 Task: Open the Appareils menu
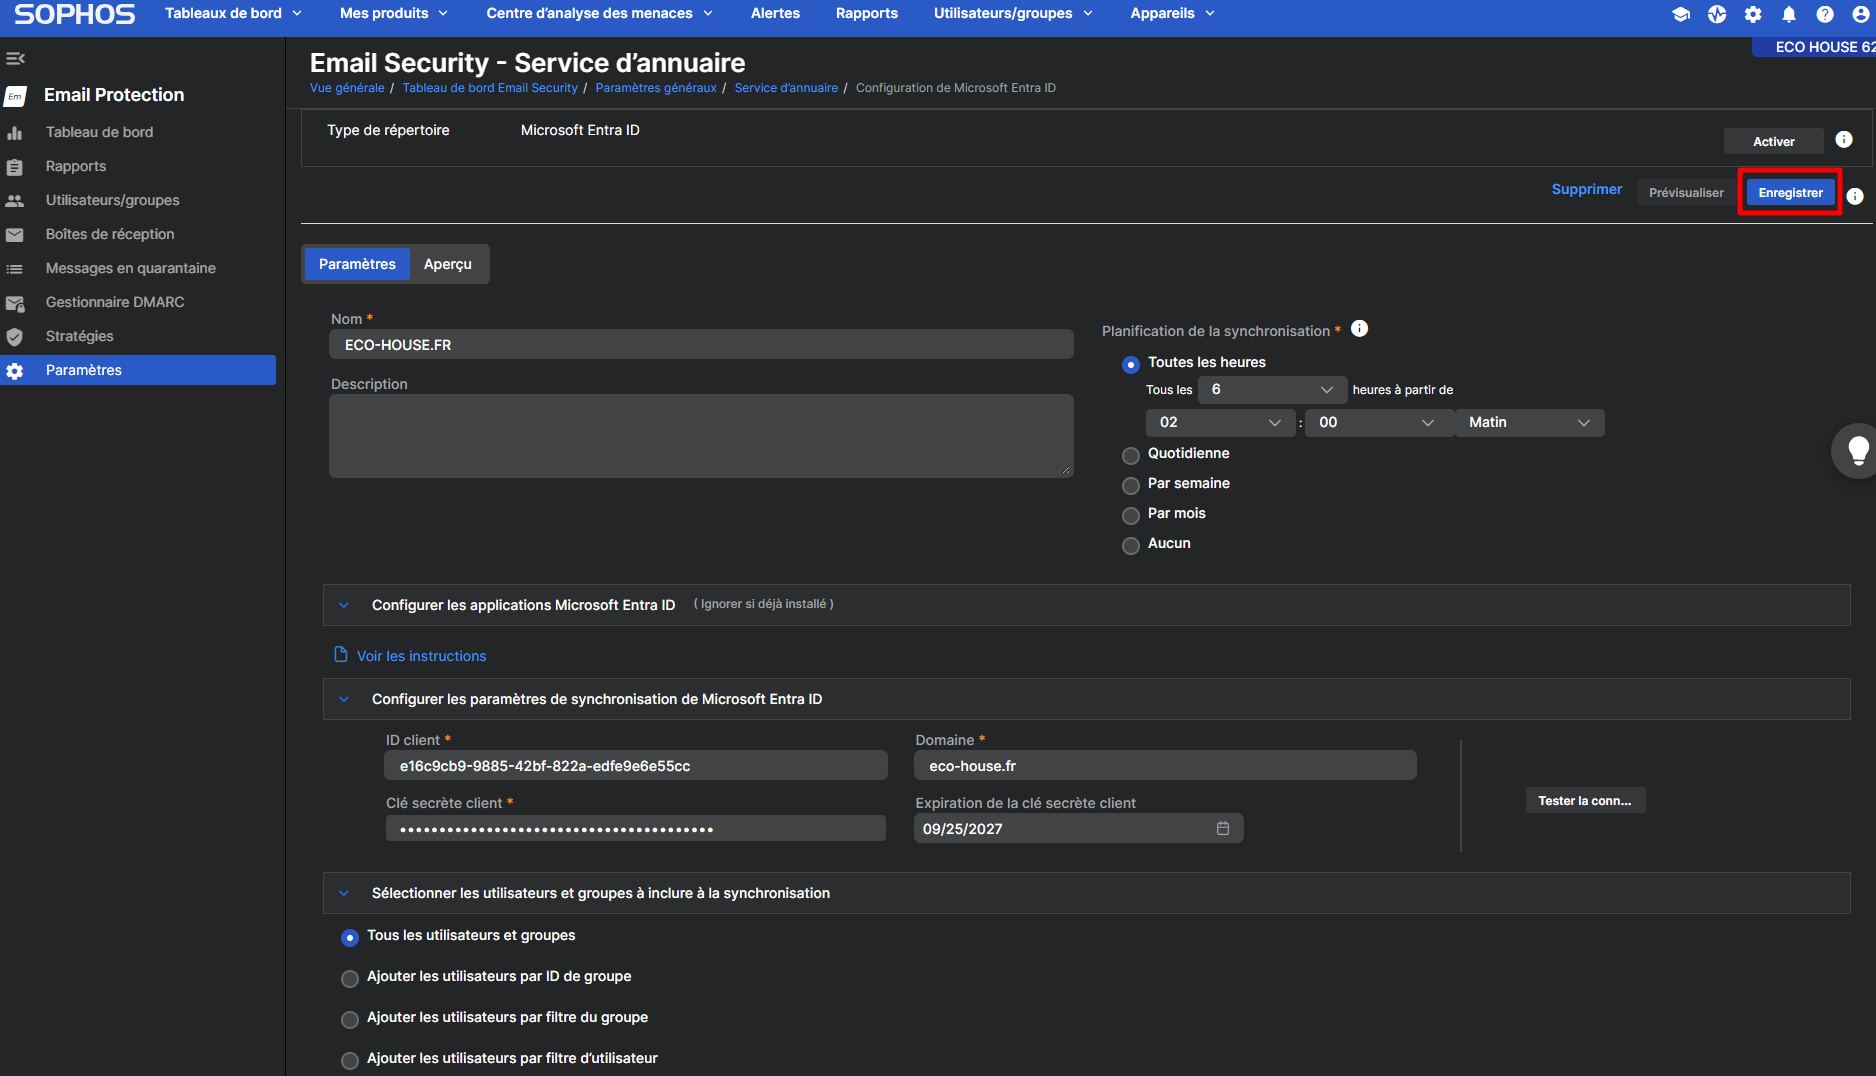click(x=1172, y=13)
